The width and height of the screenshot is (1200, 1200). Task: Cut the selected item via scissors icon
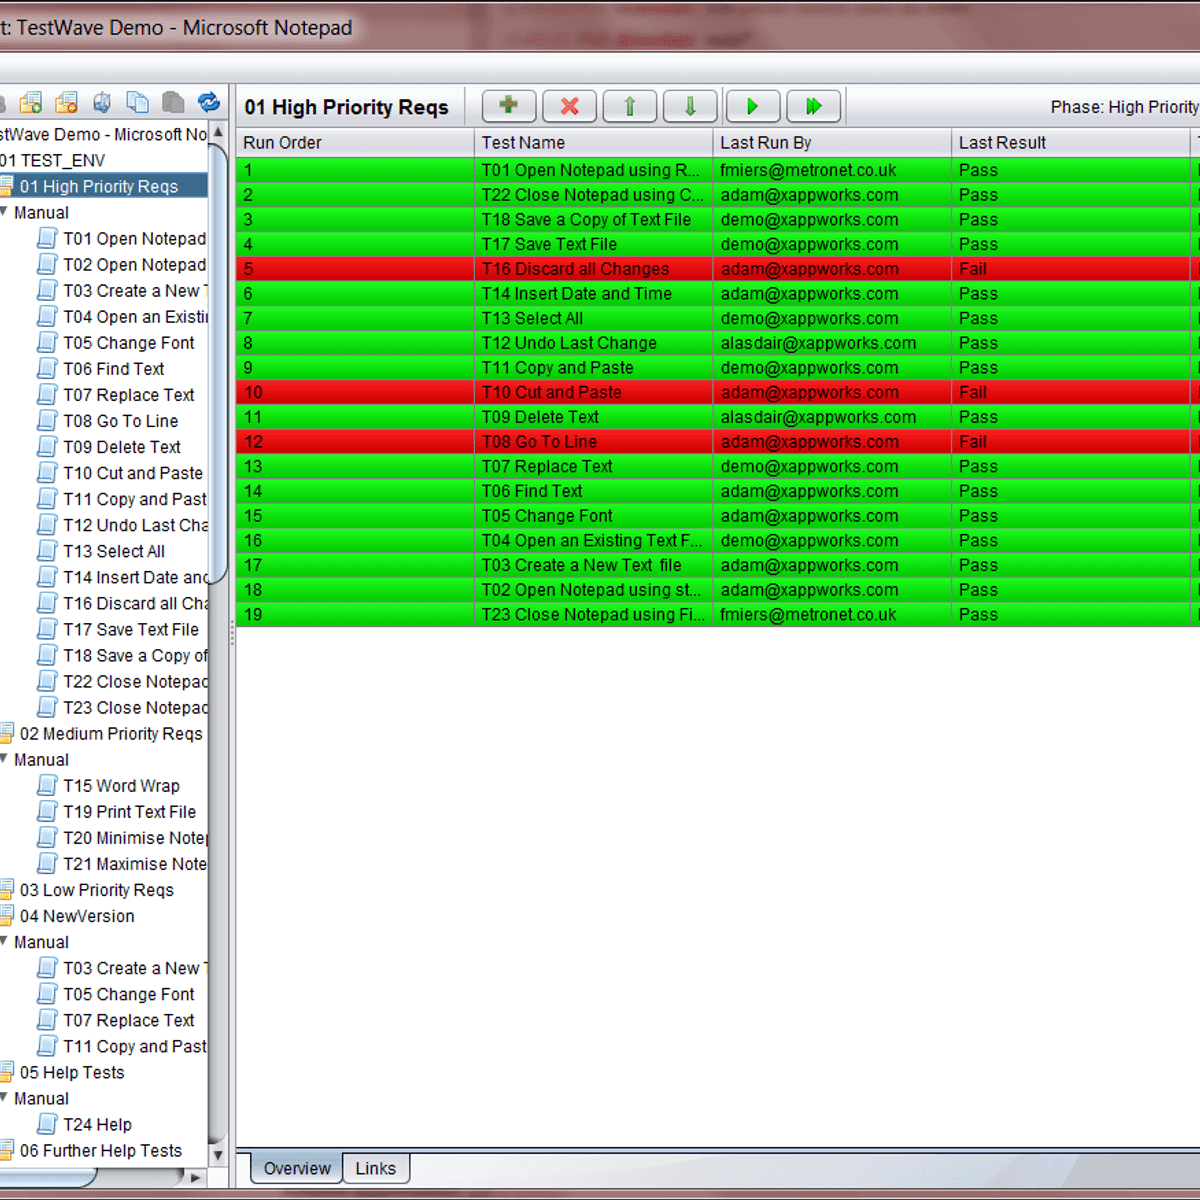pos(101,101)
